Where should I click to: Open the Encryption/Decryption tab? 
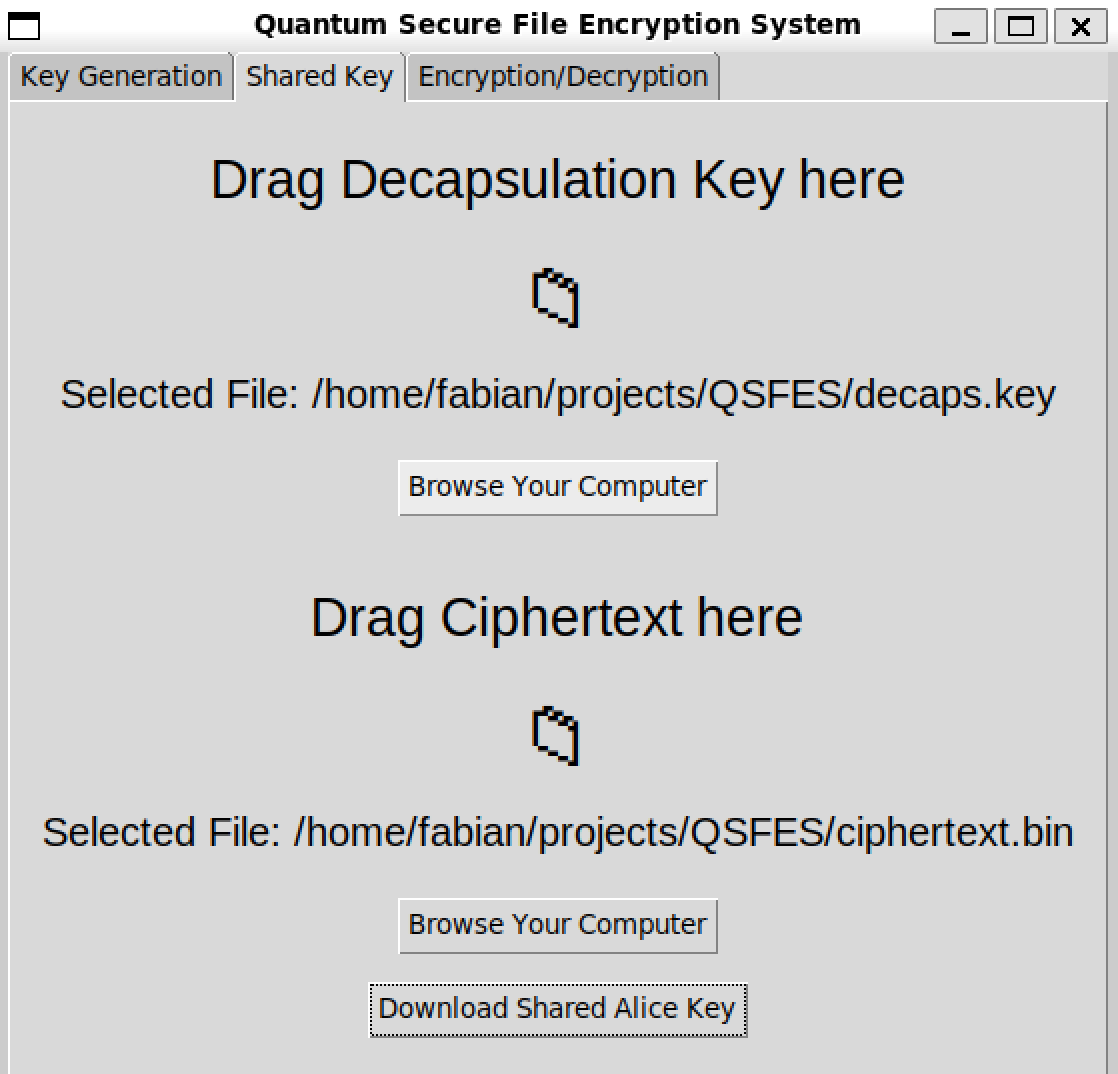563,77
